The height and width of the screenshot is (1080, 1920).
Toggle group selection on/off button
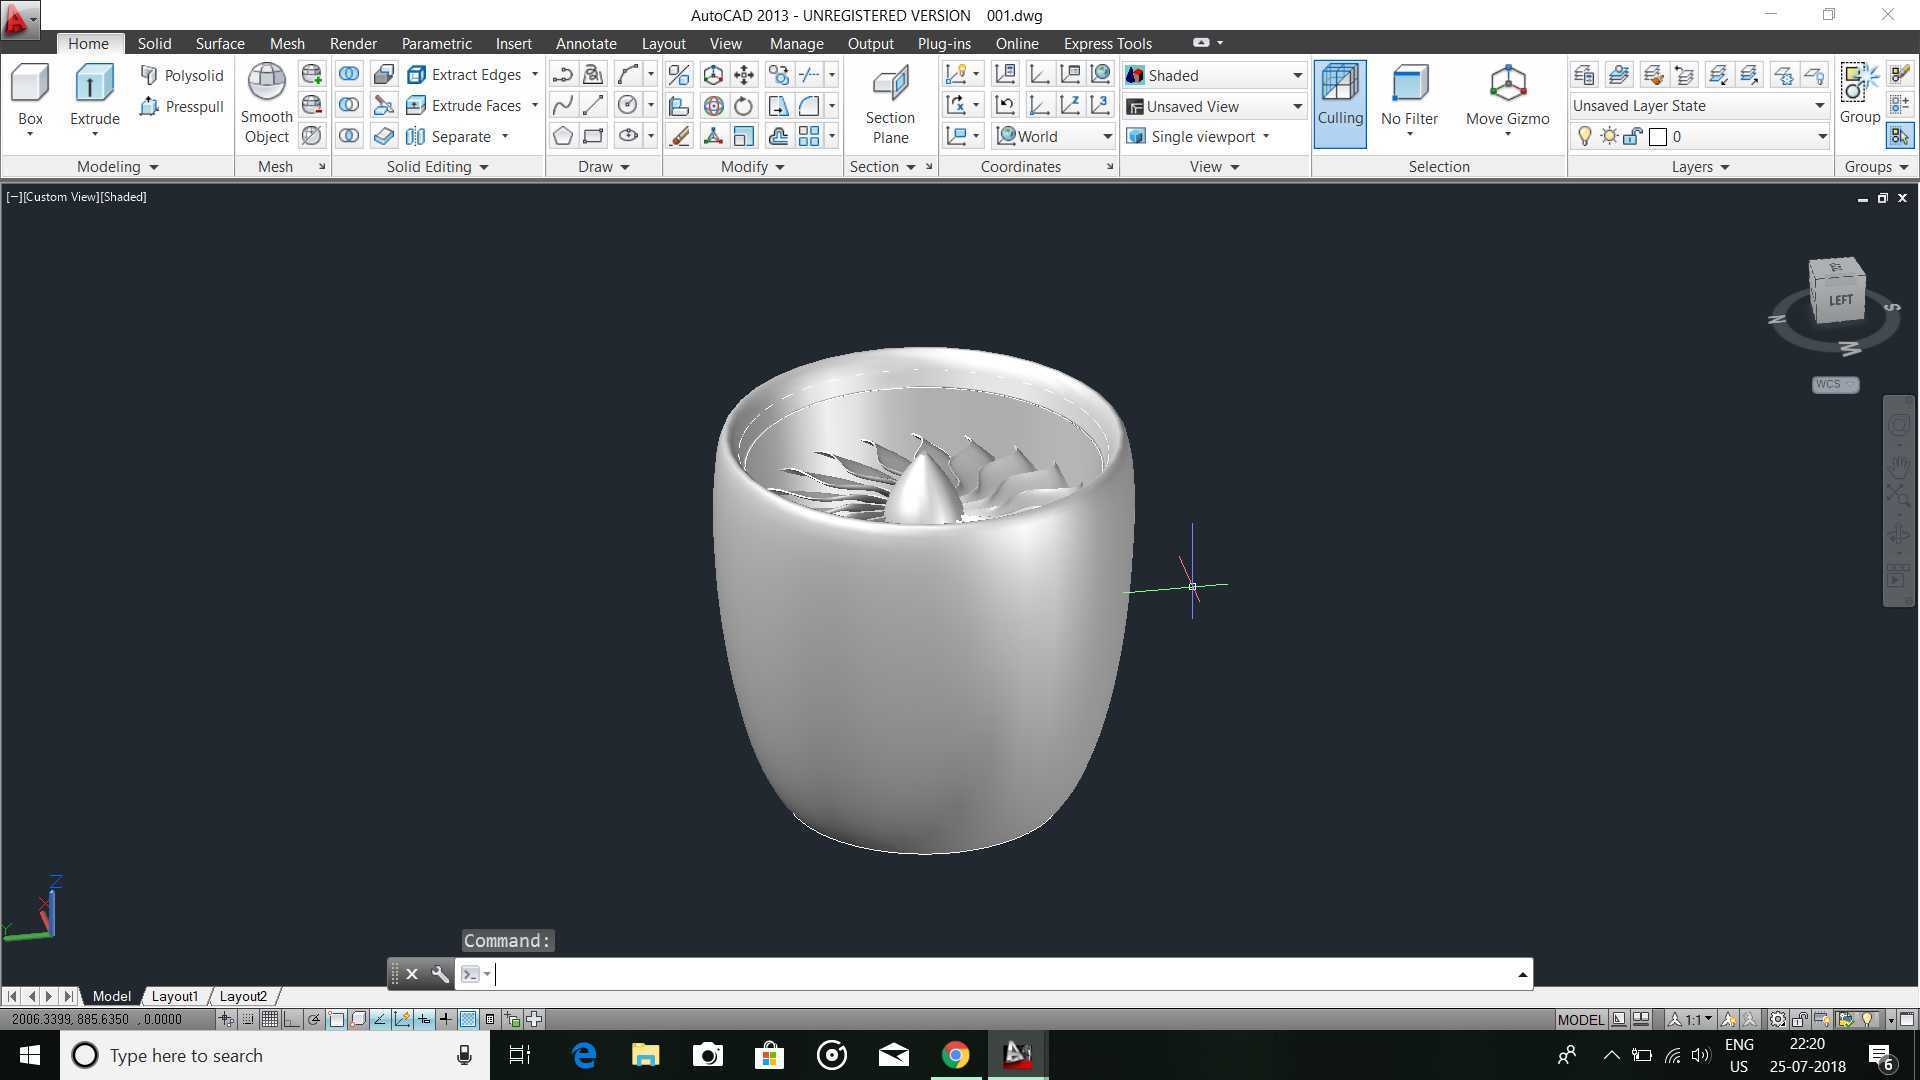(1899, 136)
